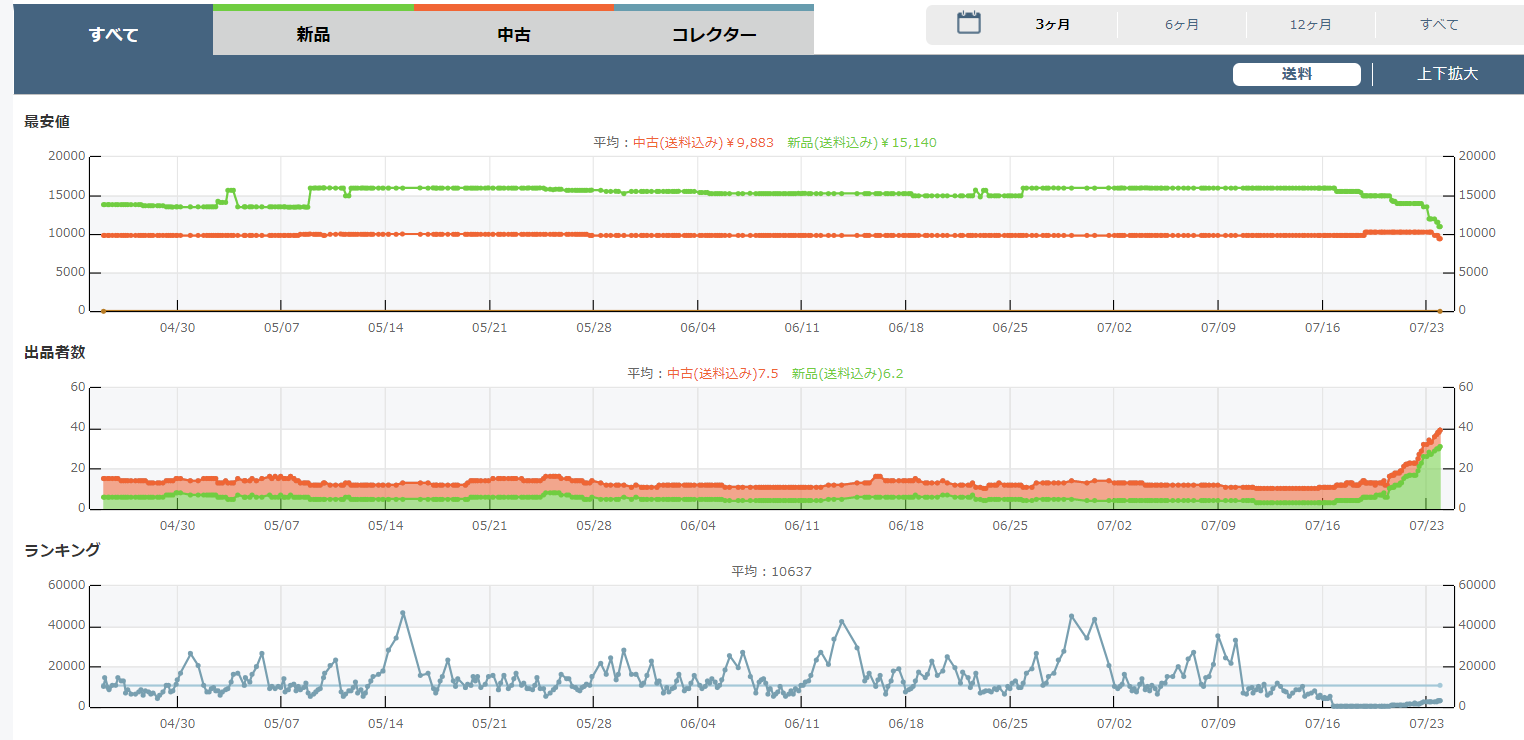Switch to the コレクター tab
The height and width of the screenshot is (740, 1524).
click(713, 35)
